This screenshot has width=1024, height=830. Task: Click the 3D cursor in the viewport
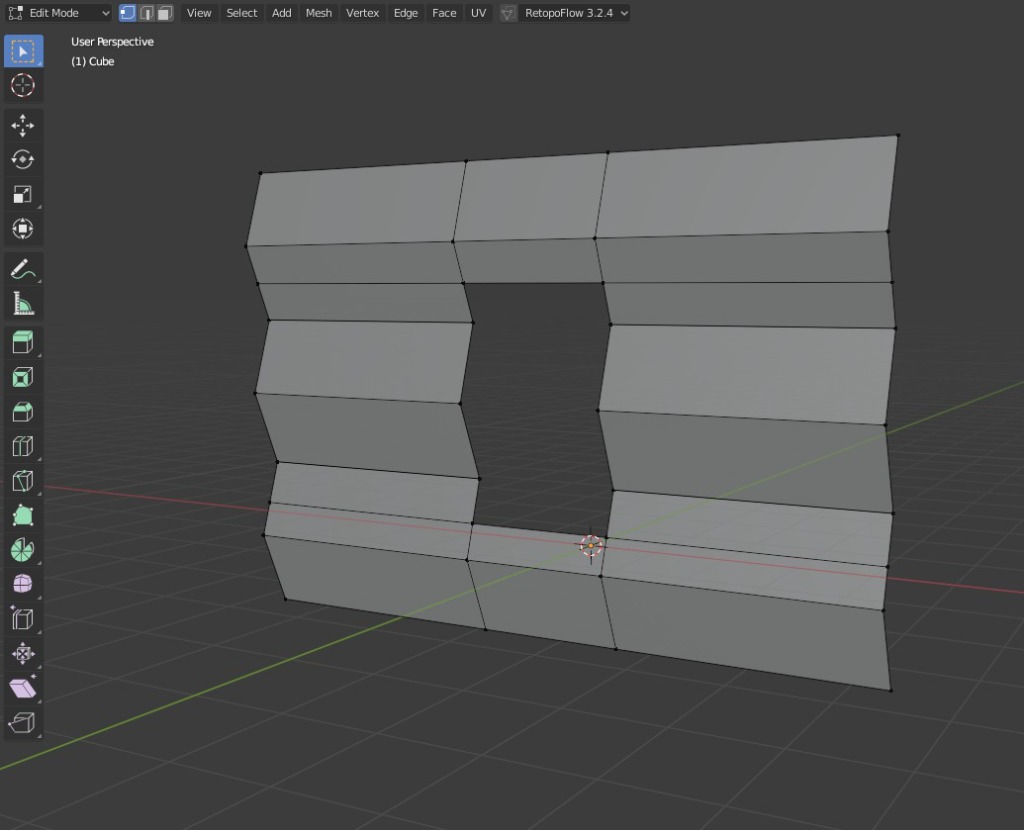tap(591, 545)
